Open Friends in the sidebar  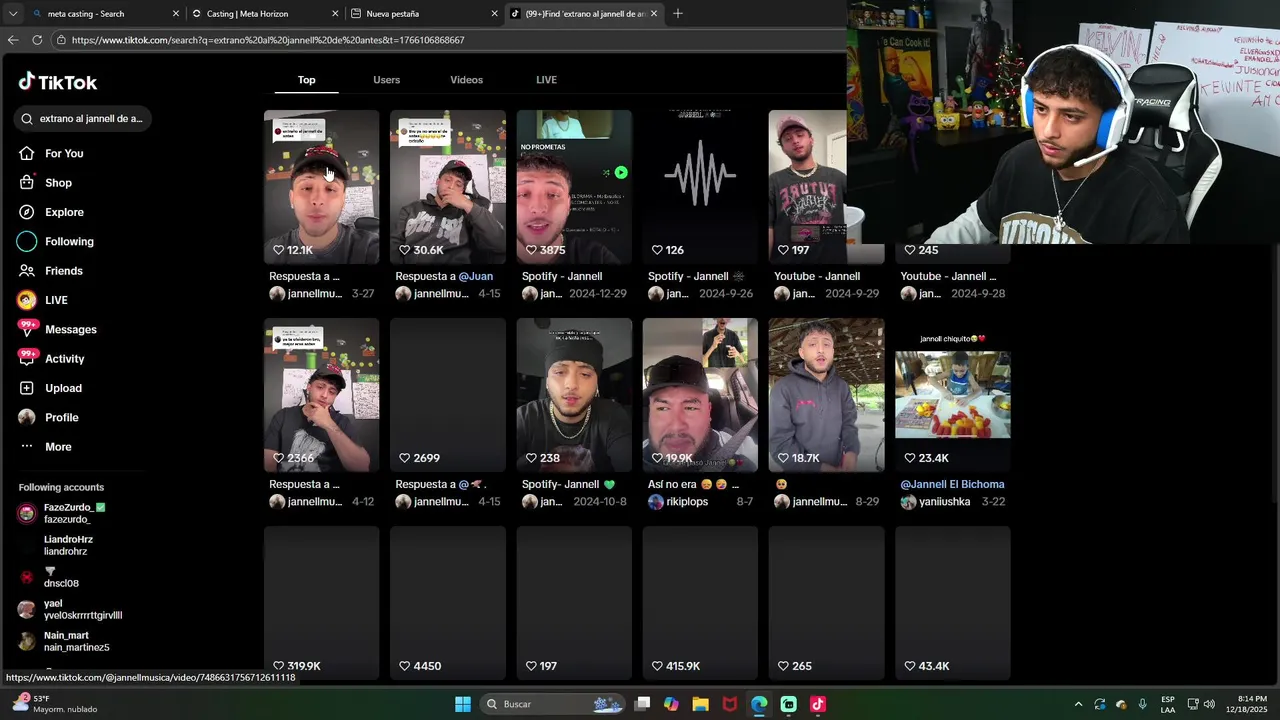tap(64, 271)
